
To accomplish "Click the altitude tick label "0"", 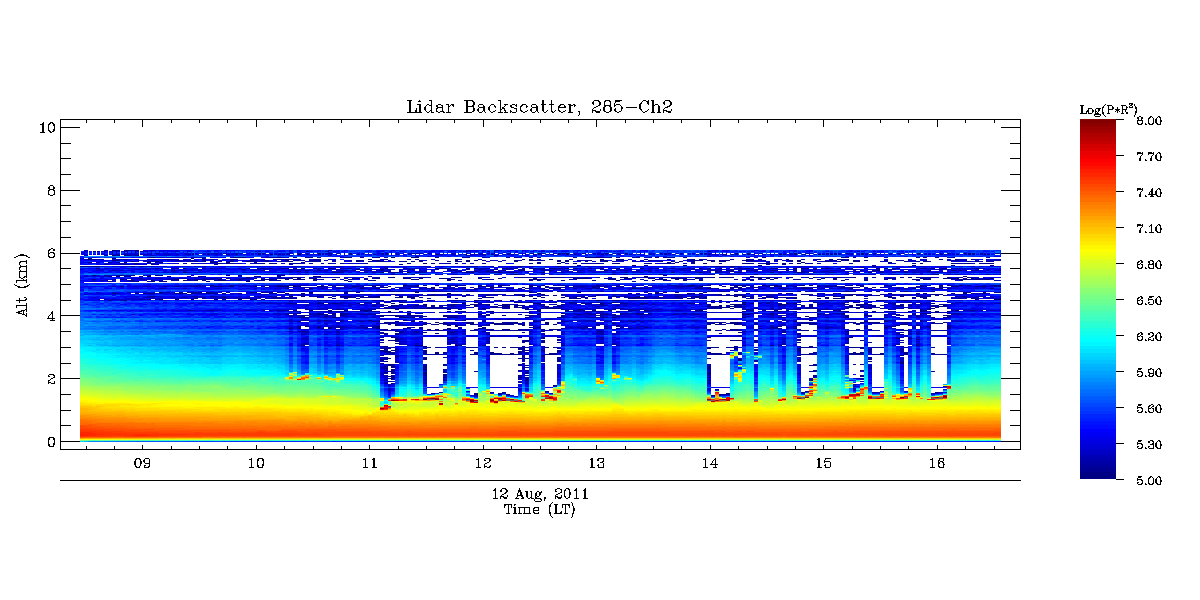I will tap(49, 442).
